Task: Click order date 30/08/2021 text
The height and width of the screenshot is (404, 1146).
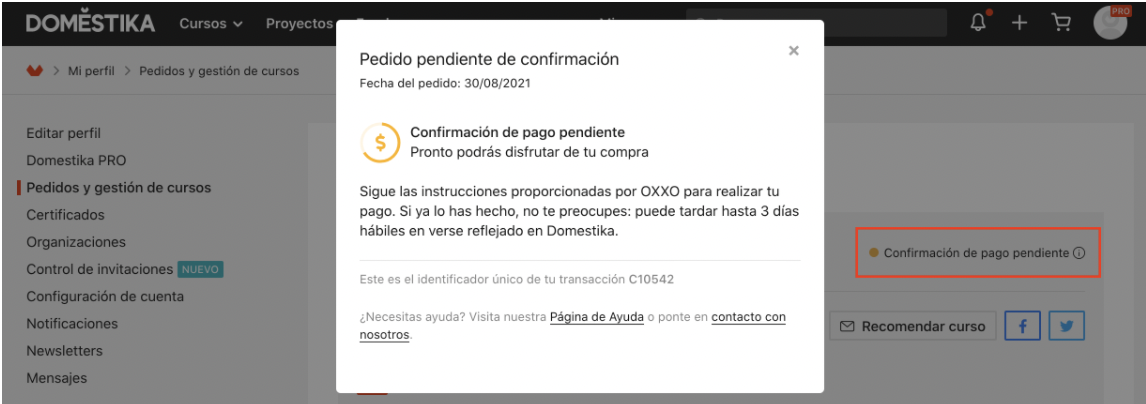Action: pos(497,83)
